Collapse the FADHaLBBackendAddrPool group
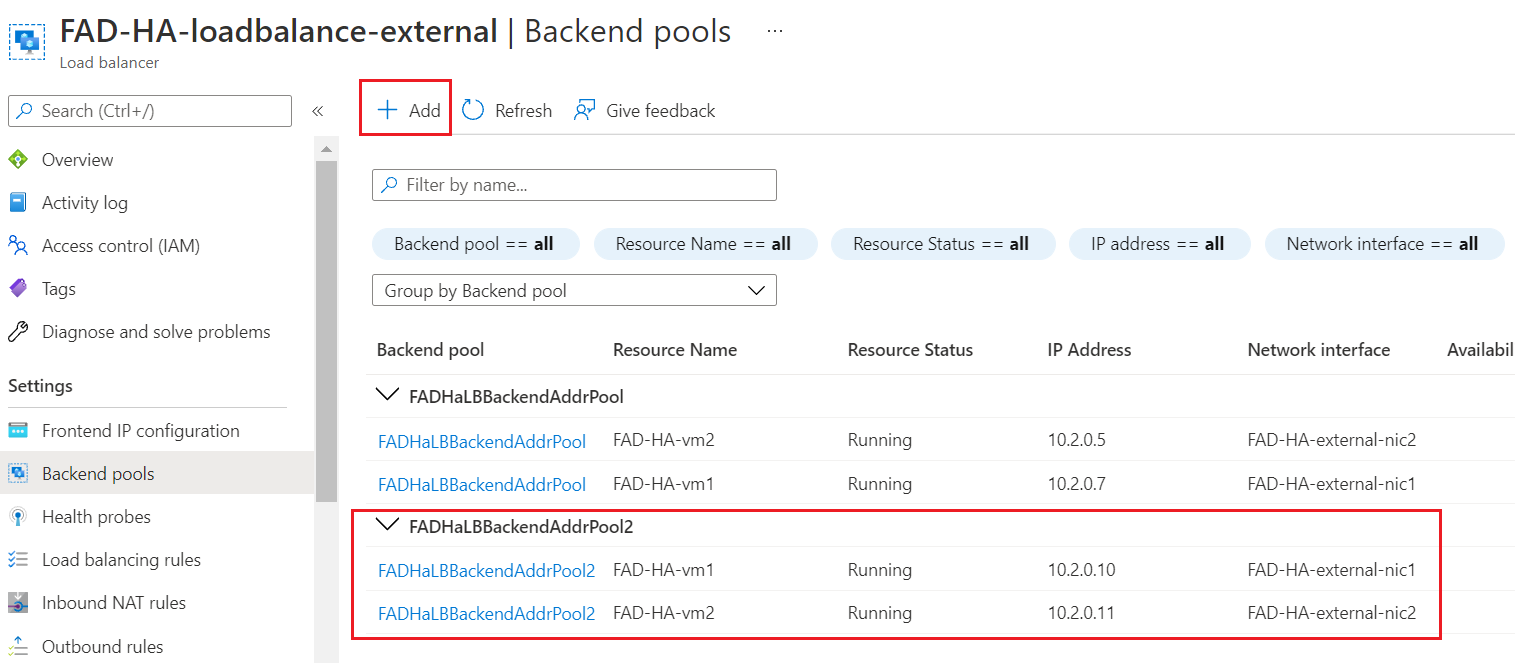The height and width of the screenshot is (663, 1515). point(388,395)
